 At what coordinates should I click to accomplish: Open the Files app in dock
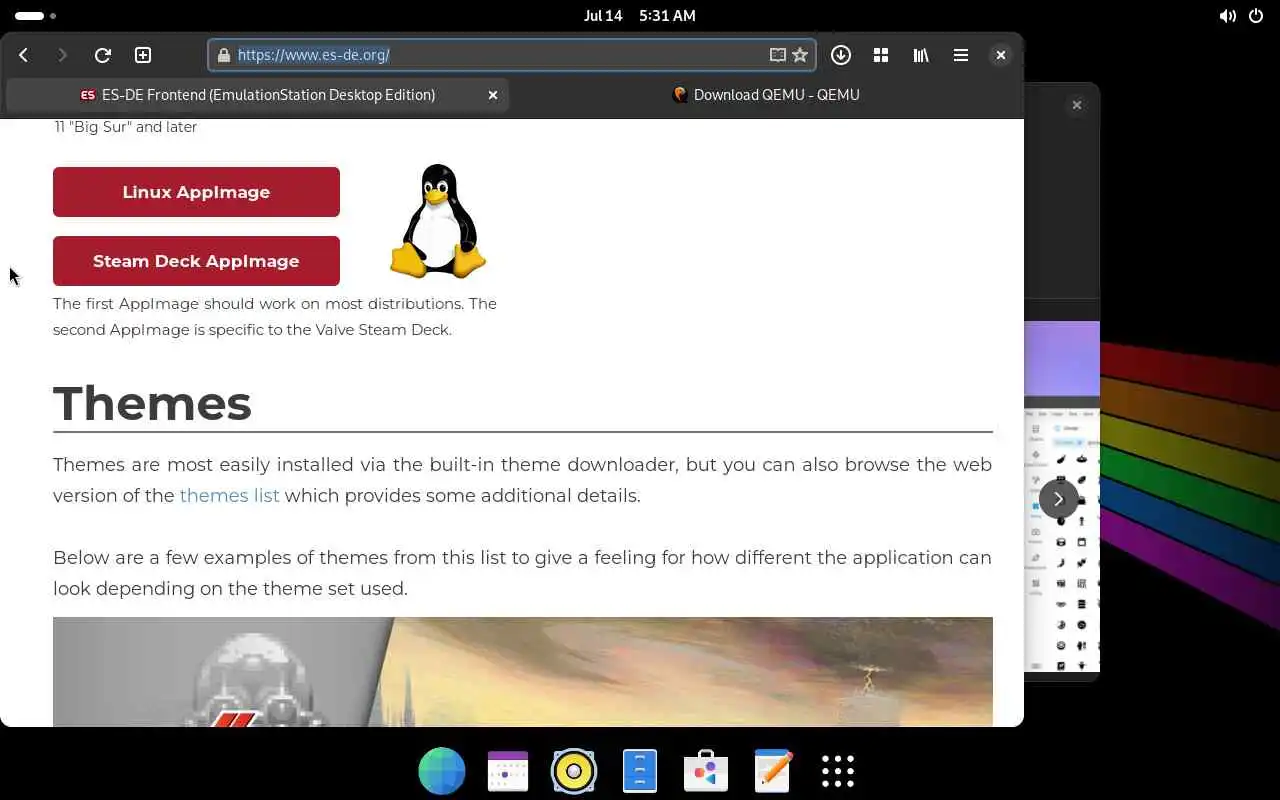tap(640, 771)
